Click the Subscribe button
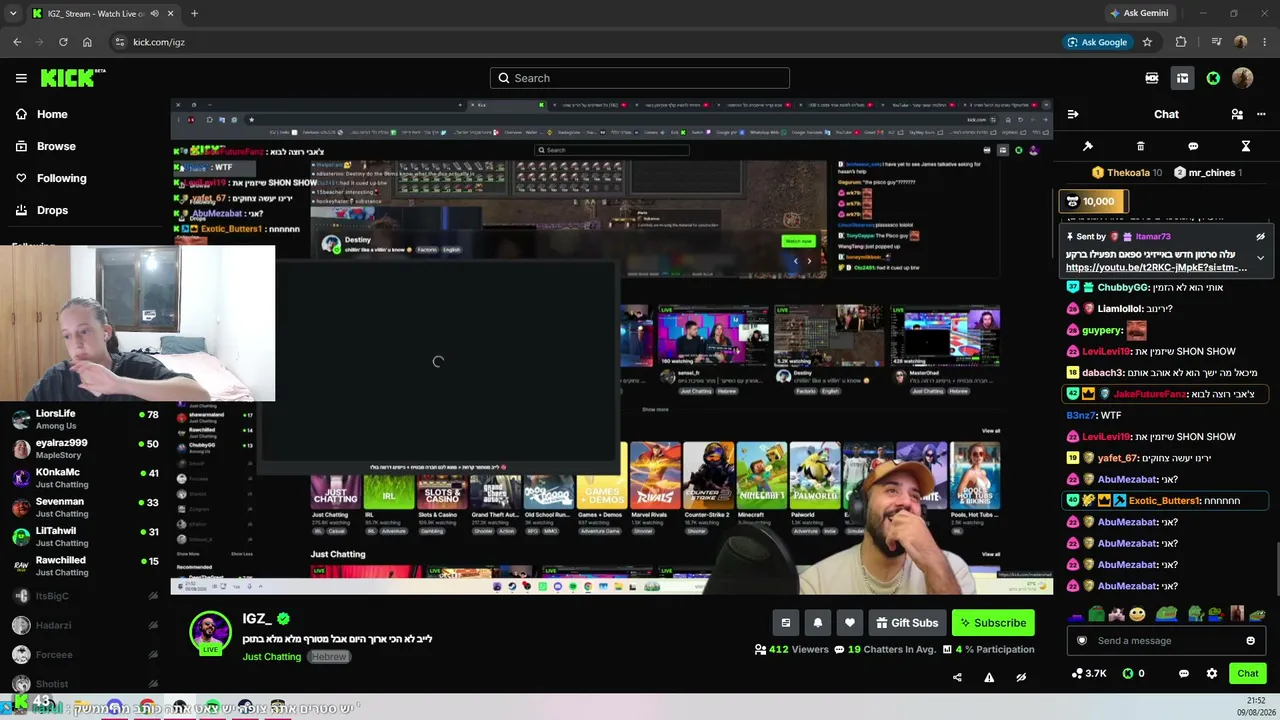This screenshot has width=1280, height=720. (x=993, y=623)
